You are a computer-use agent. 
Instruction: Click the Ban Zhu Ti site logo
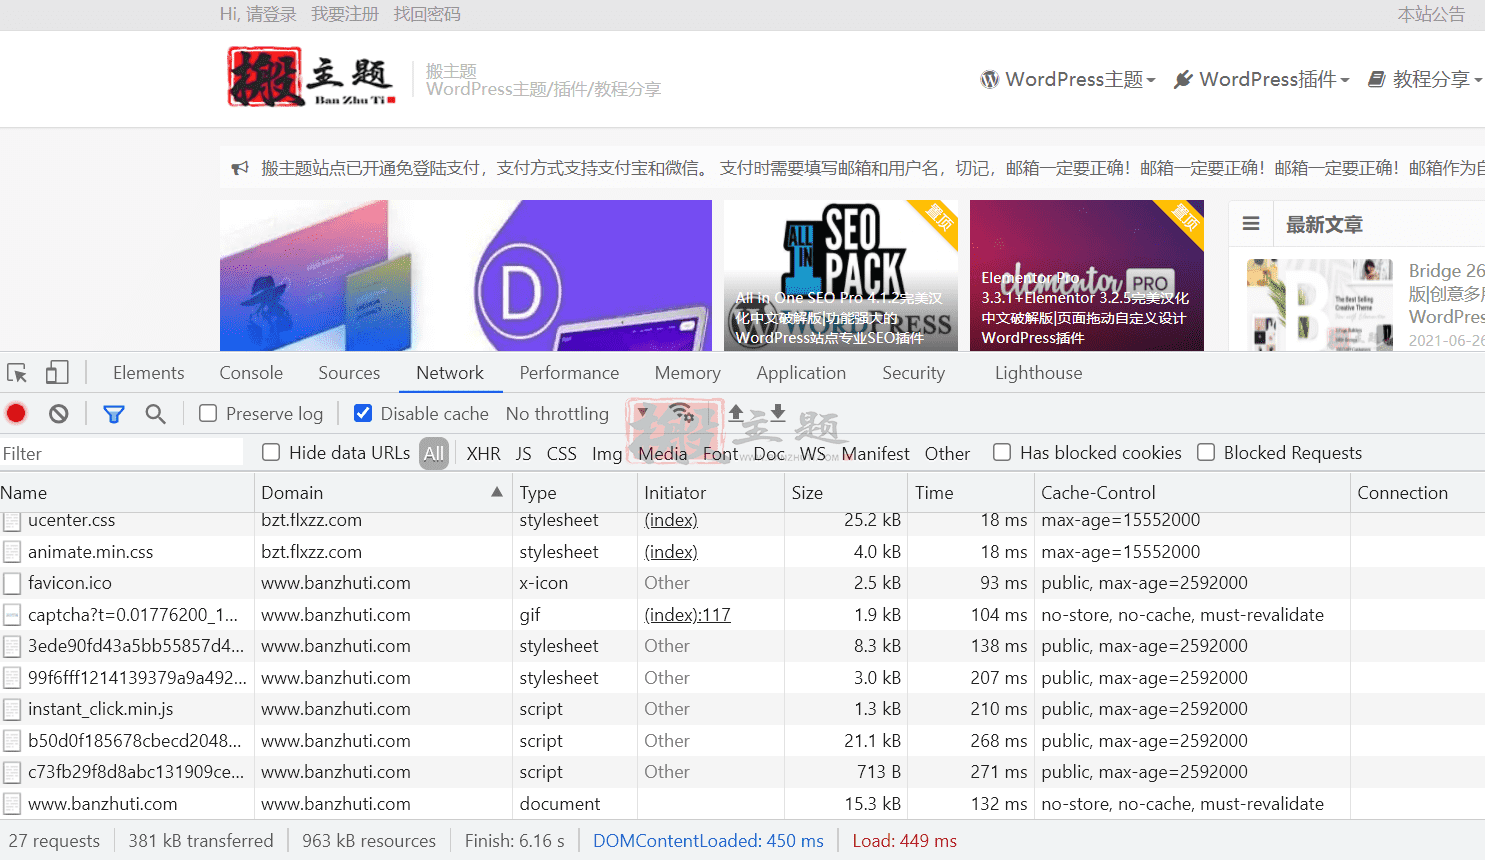312,78
